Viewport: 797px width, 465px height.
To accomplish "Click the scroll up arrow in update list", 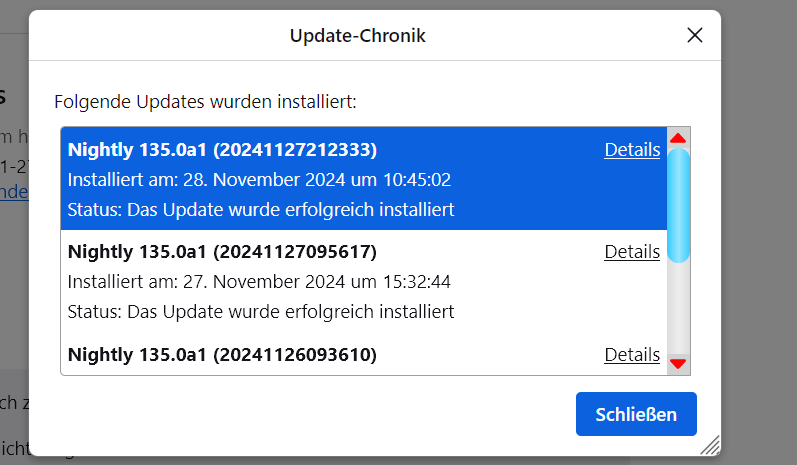I will (678, 138).
